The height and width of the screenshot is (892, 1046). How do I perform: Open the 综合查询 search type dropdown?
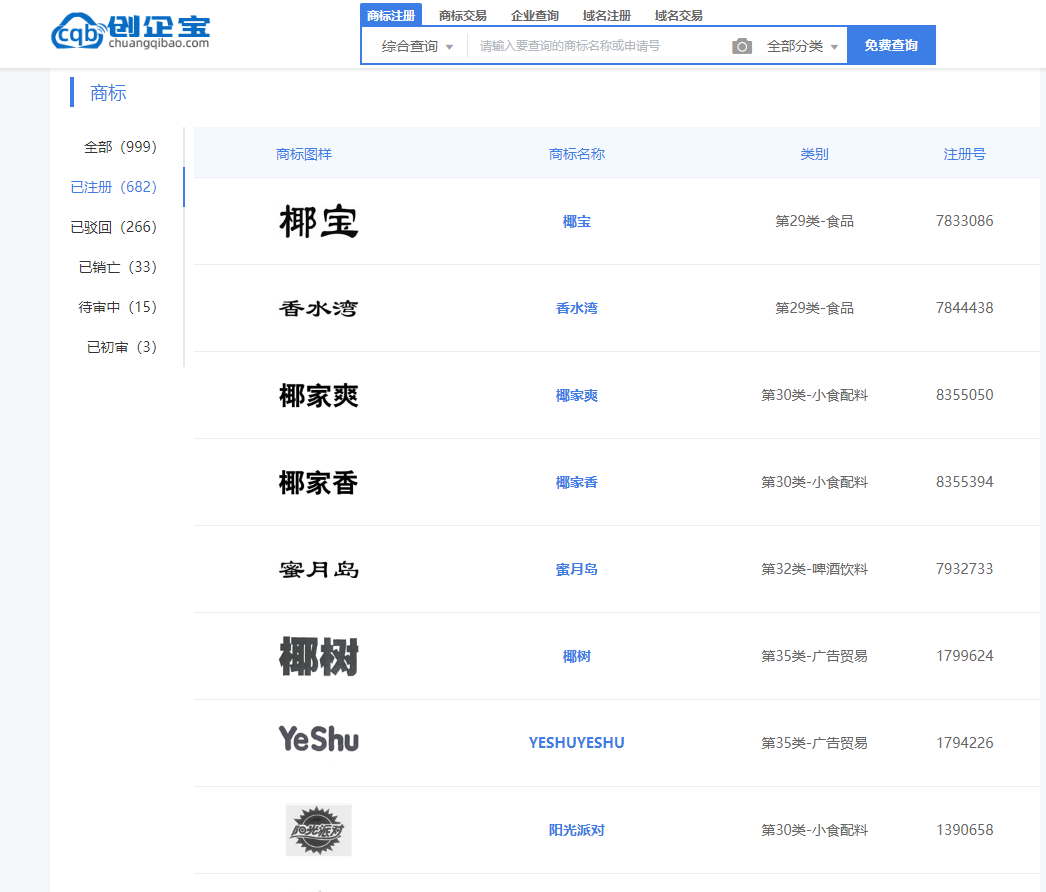pos(417,46)
